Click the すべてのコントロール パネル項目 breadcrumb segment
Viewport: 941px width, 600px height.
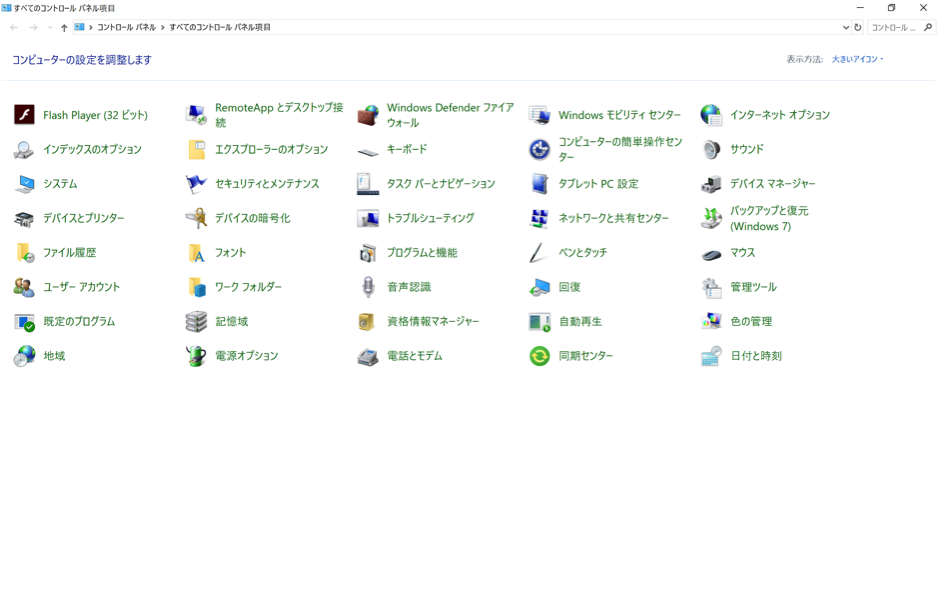tap(220, 27)
